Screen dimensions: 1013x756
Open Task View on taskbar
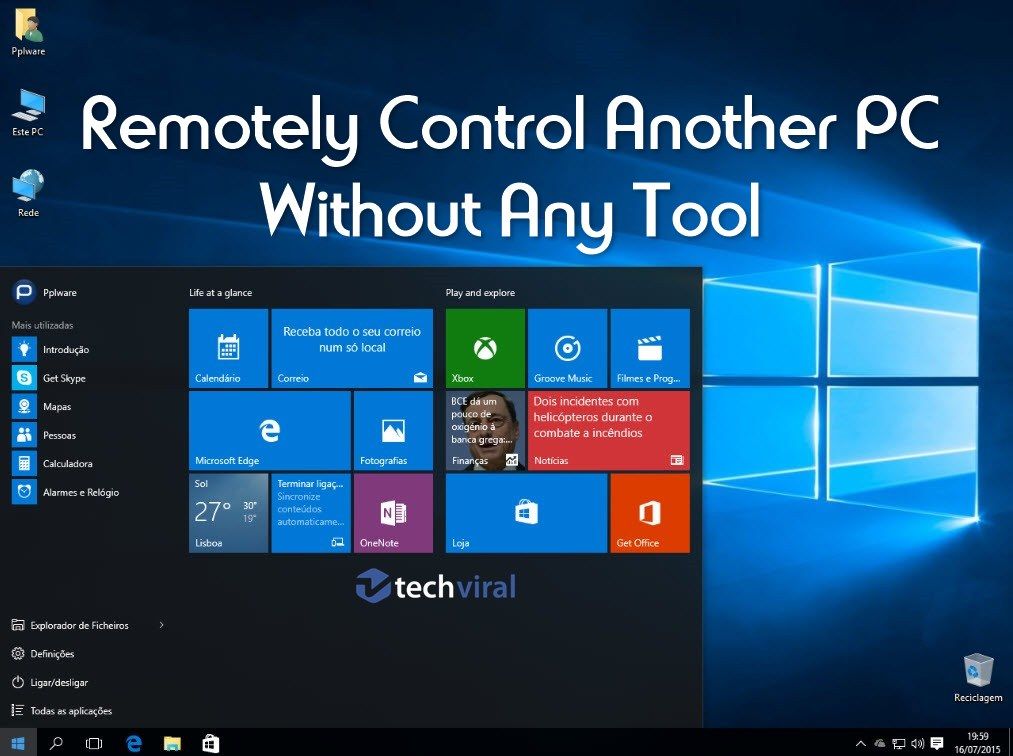tap(94, 743)
